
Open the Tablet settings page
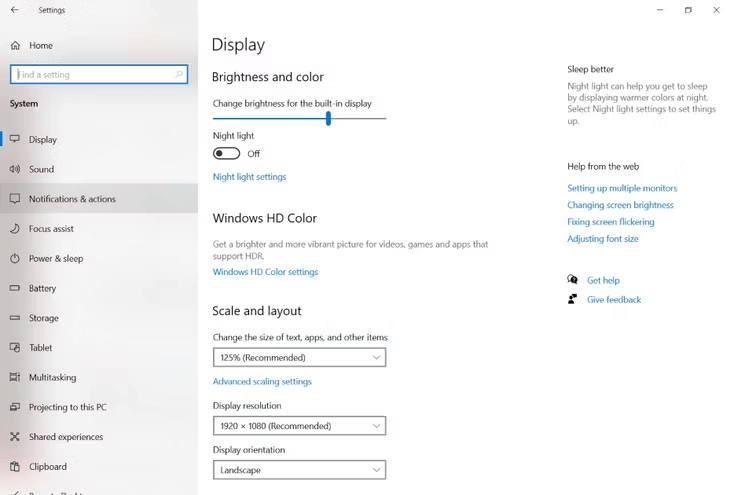coord(99,348)
